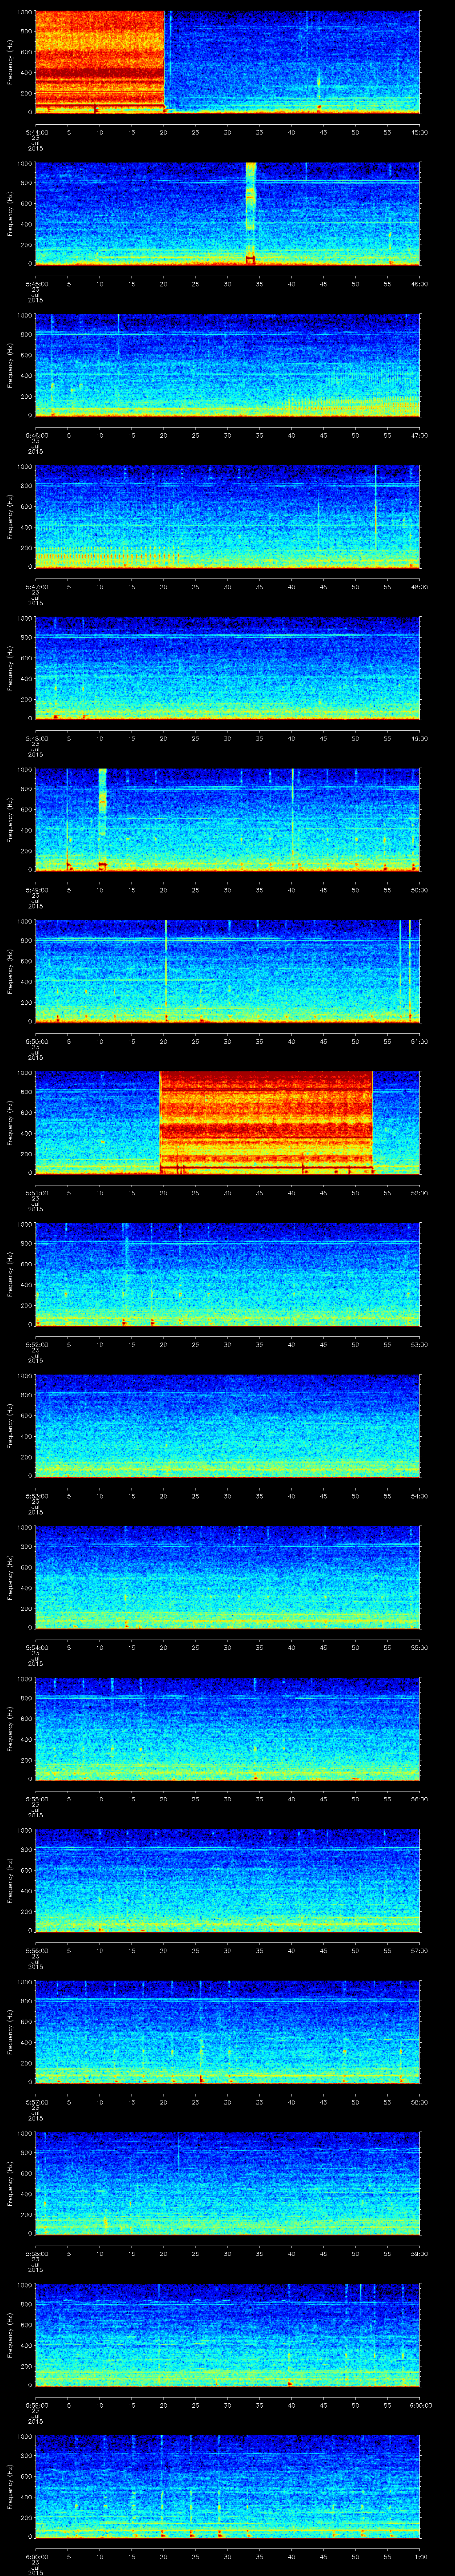Click the 46:00 end time label
The image size is (455, 2576).
pyautogui.click(x=419, y=284)
